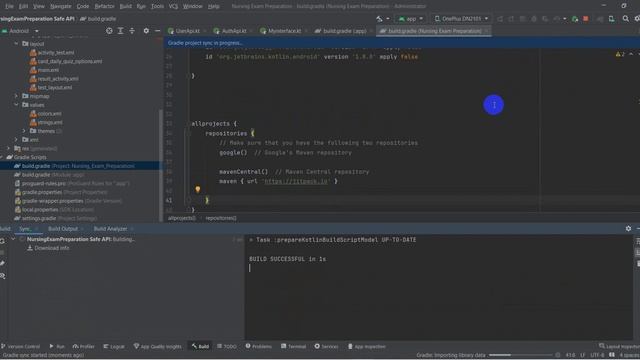Click the eye filter icon in Build panel

[x=2, y=276]
